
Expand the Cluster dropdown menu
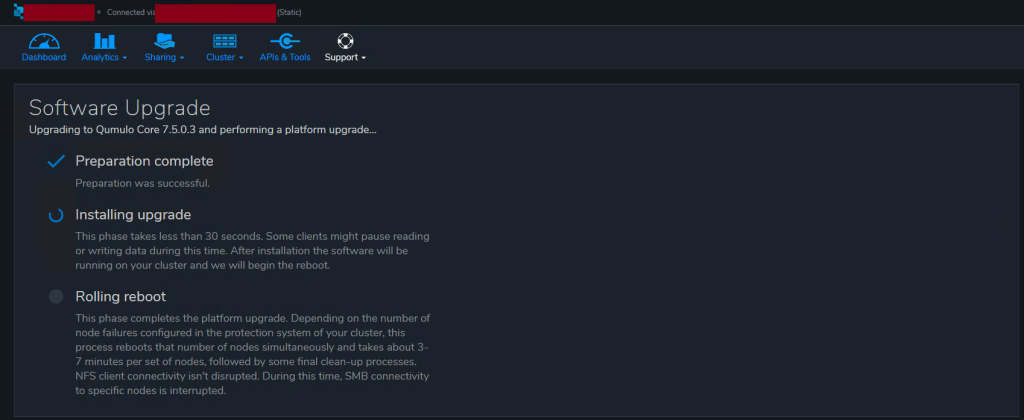[225, 57]
